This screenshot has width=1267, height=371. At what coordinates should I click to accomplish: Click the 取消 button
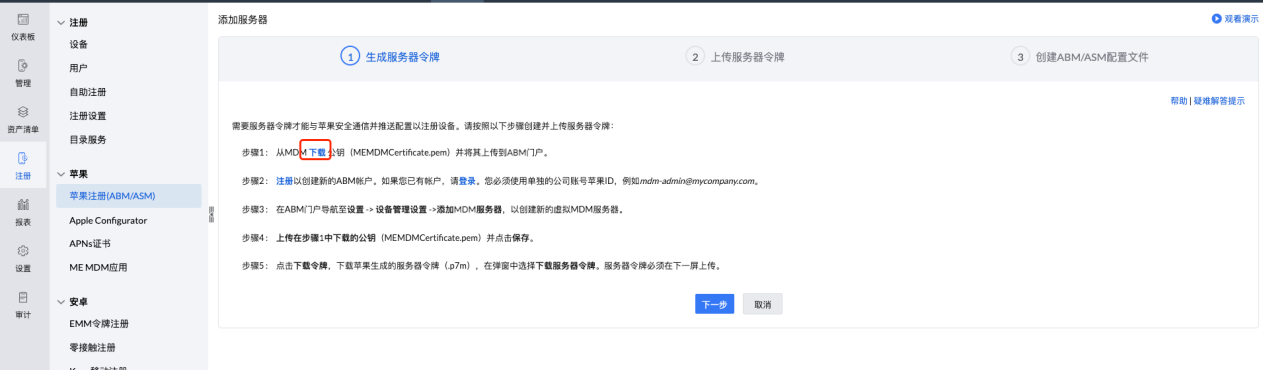pos(763,304)
